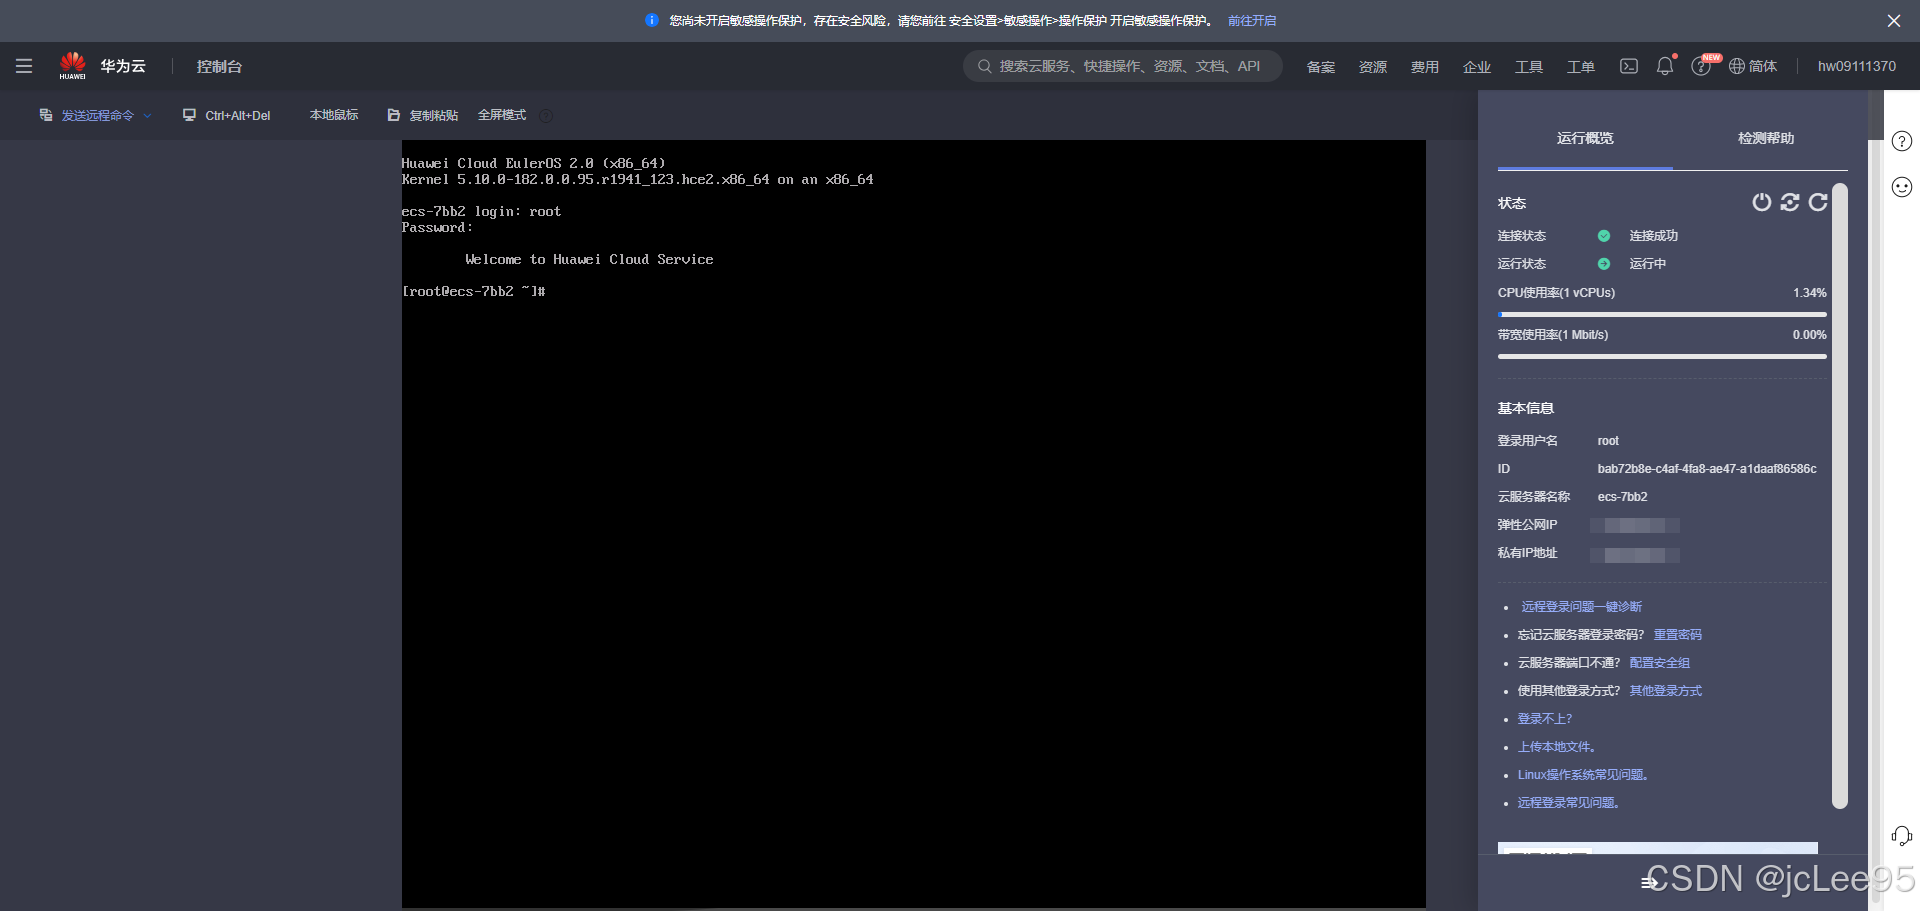
Task: Click the CPU usage progress bar
Action: click(1662, 314)
